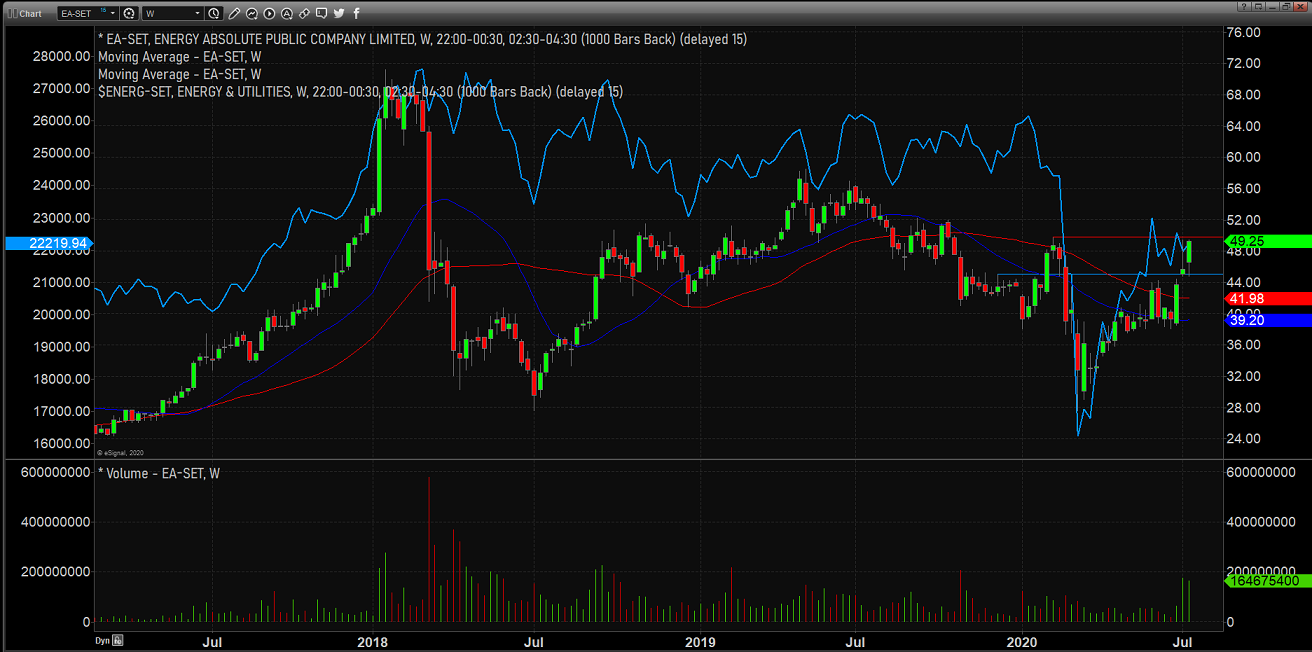Click the 16000.00 left axis label
The image size is (1312, 652).
coord(63,443)
